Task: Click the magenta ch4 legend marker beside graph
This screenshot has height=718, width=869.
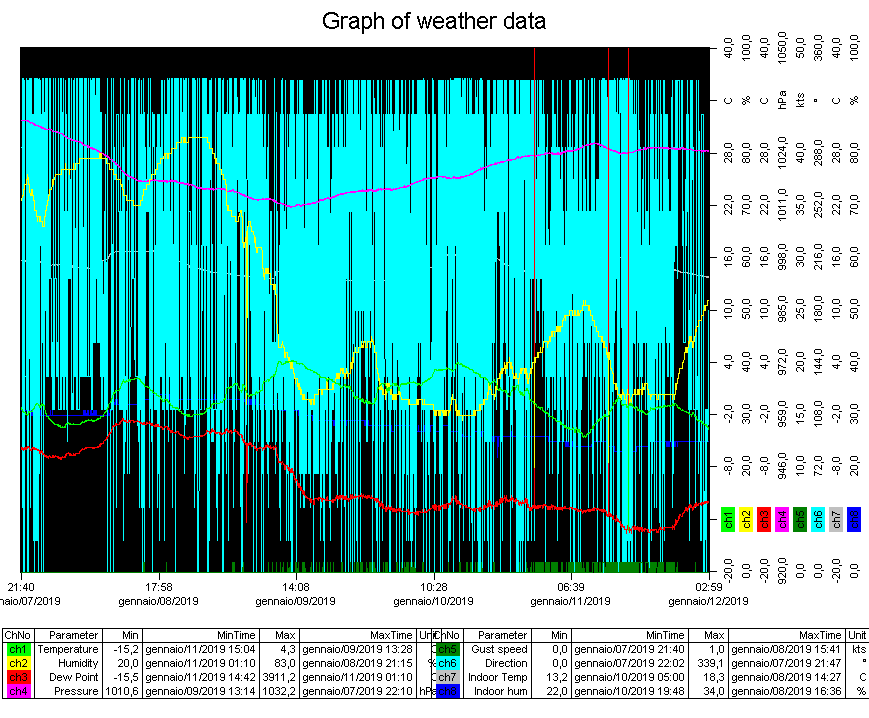Action: [782, 518]
